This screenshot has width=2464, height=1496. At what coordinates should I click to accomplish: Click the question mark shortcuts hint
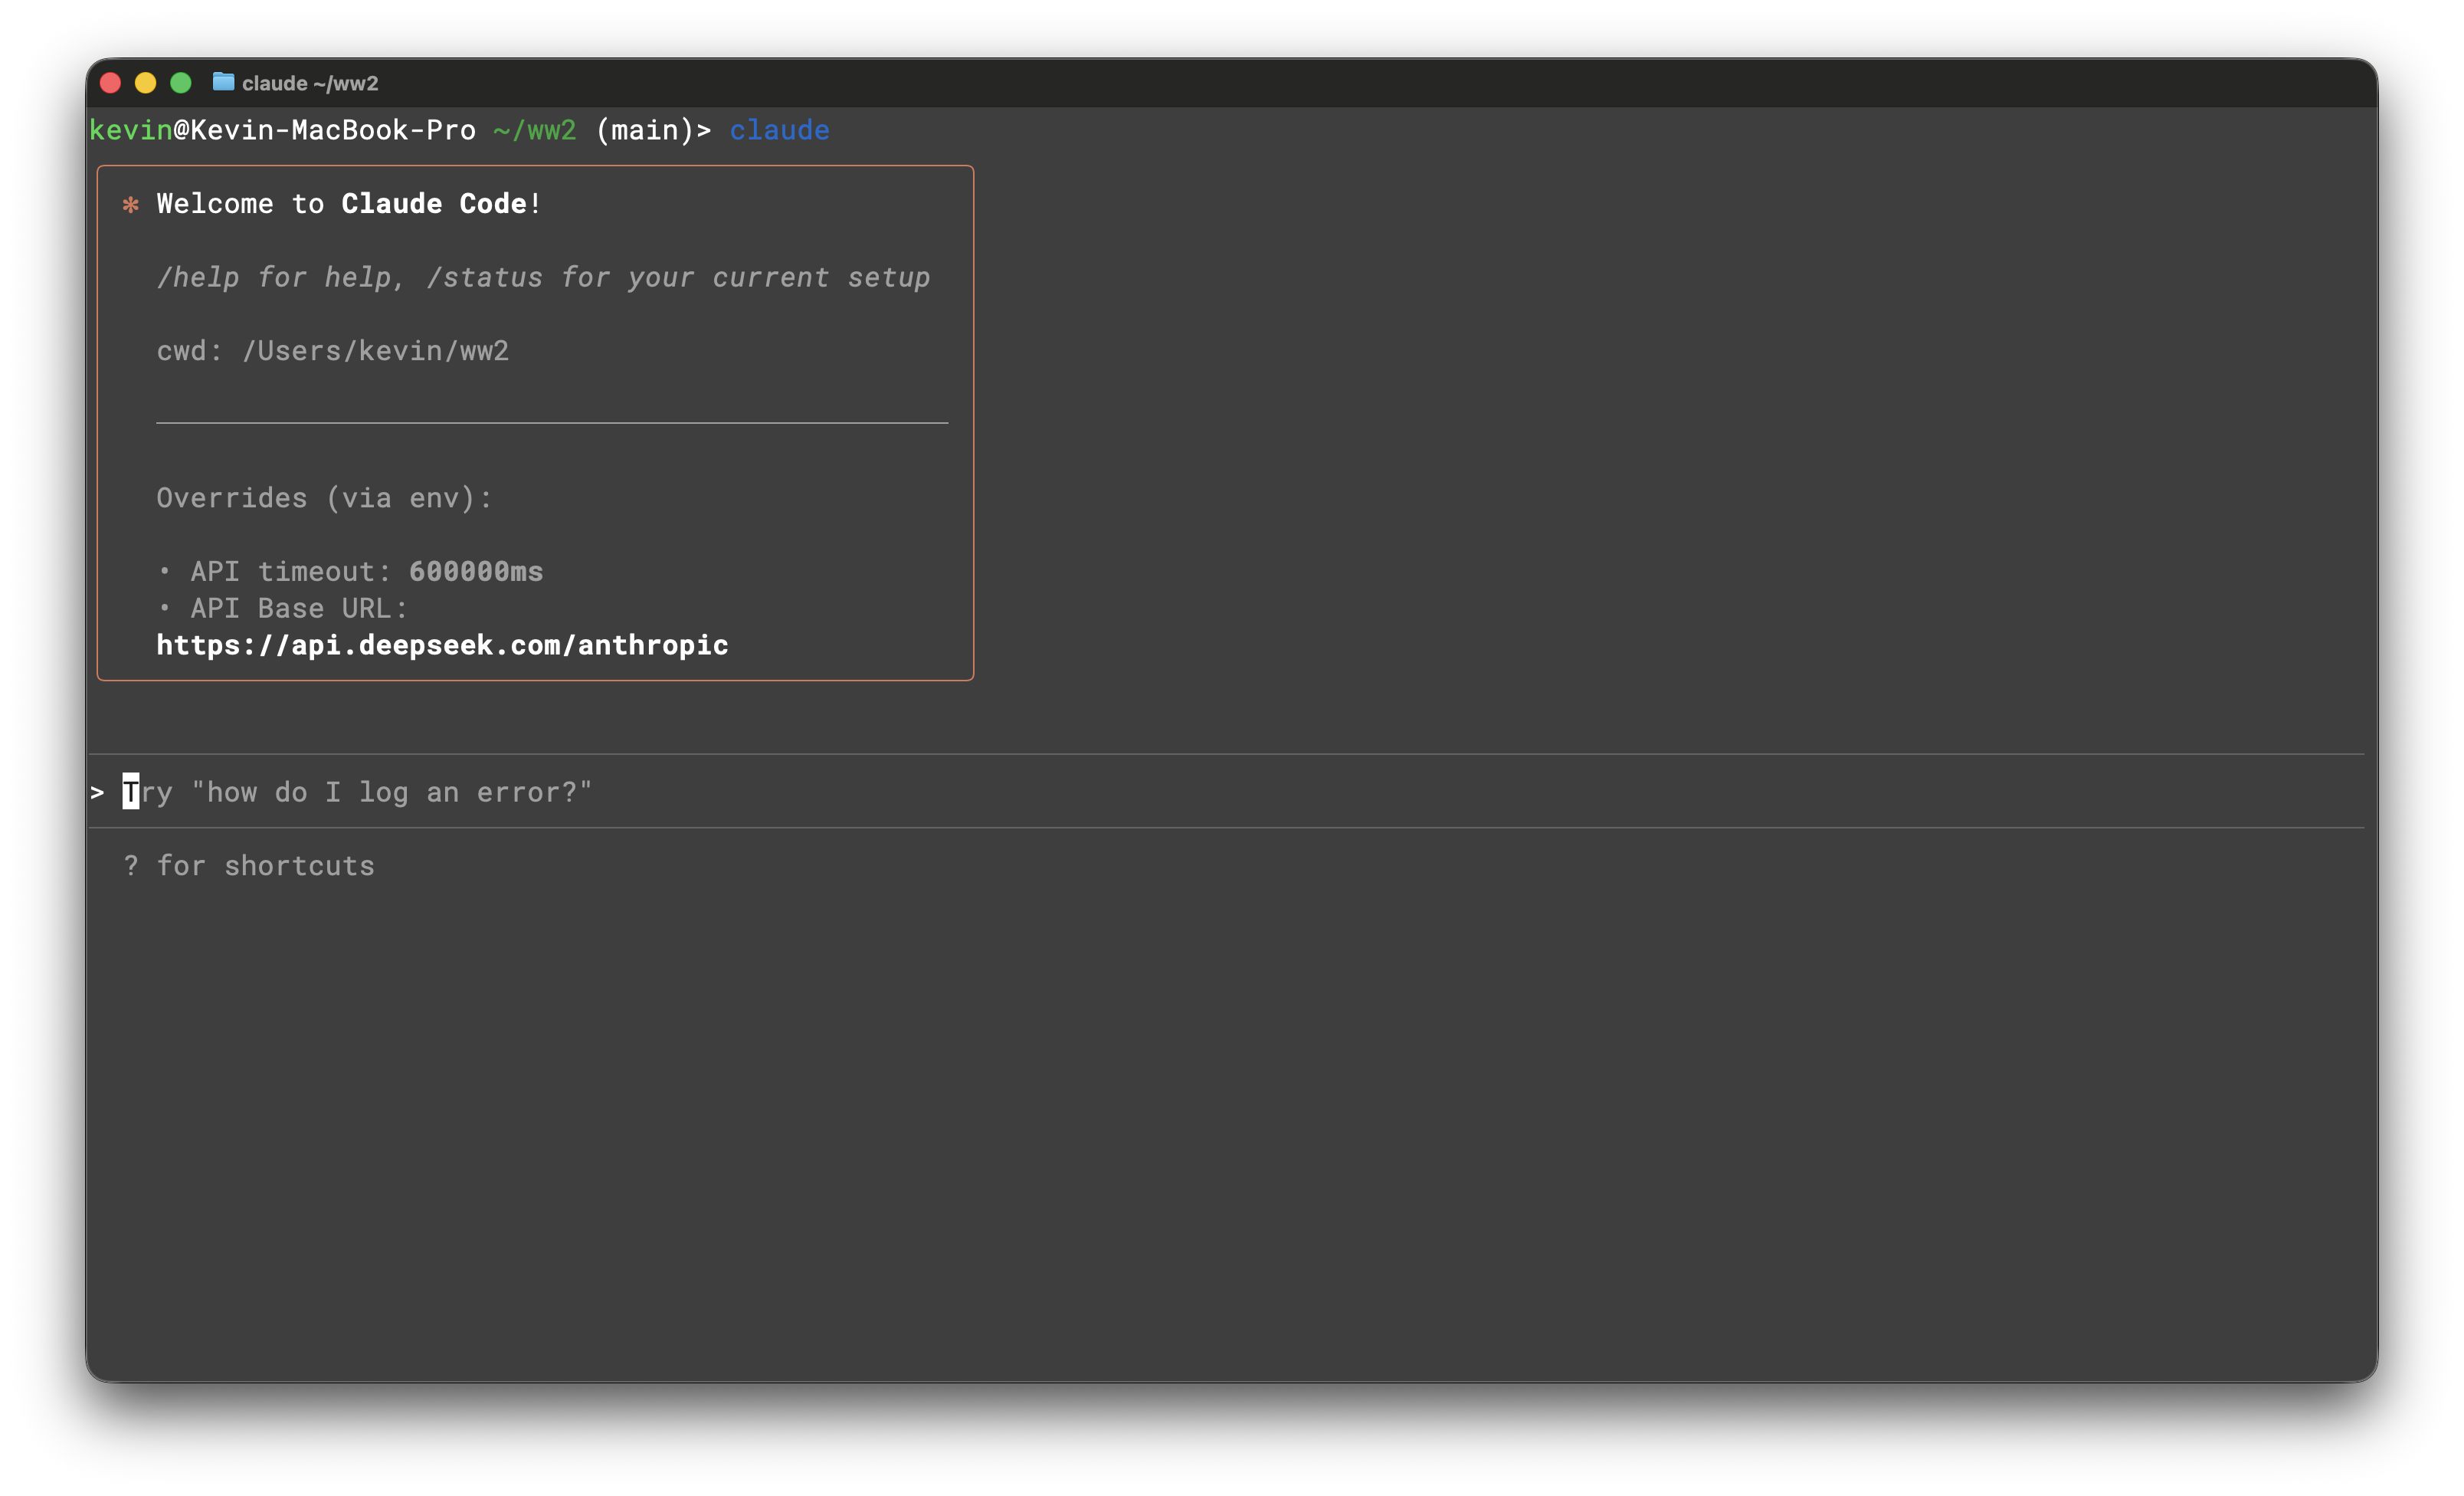tap(131, 866)
